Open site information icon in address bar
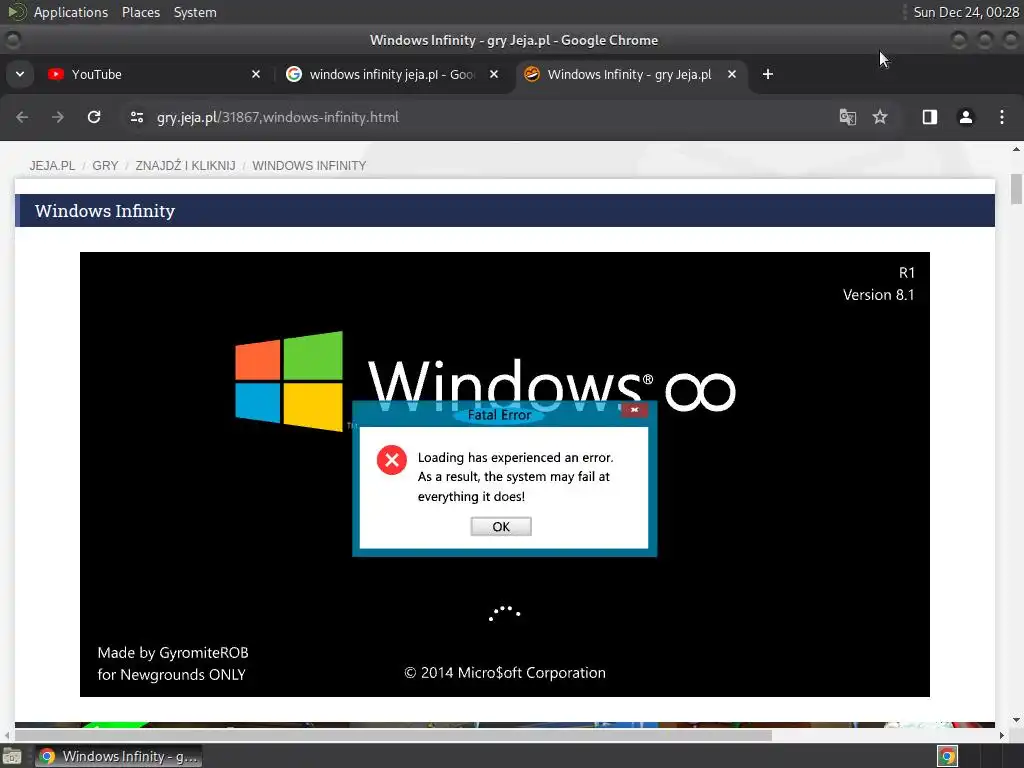This screenshot has width=1024, height=768. [136, 117]
